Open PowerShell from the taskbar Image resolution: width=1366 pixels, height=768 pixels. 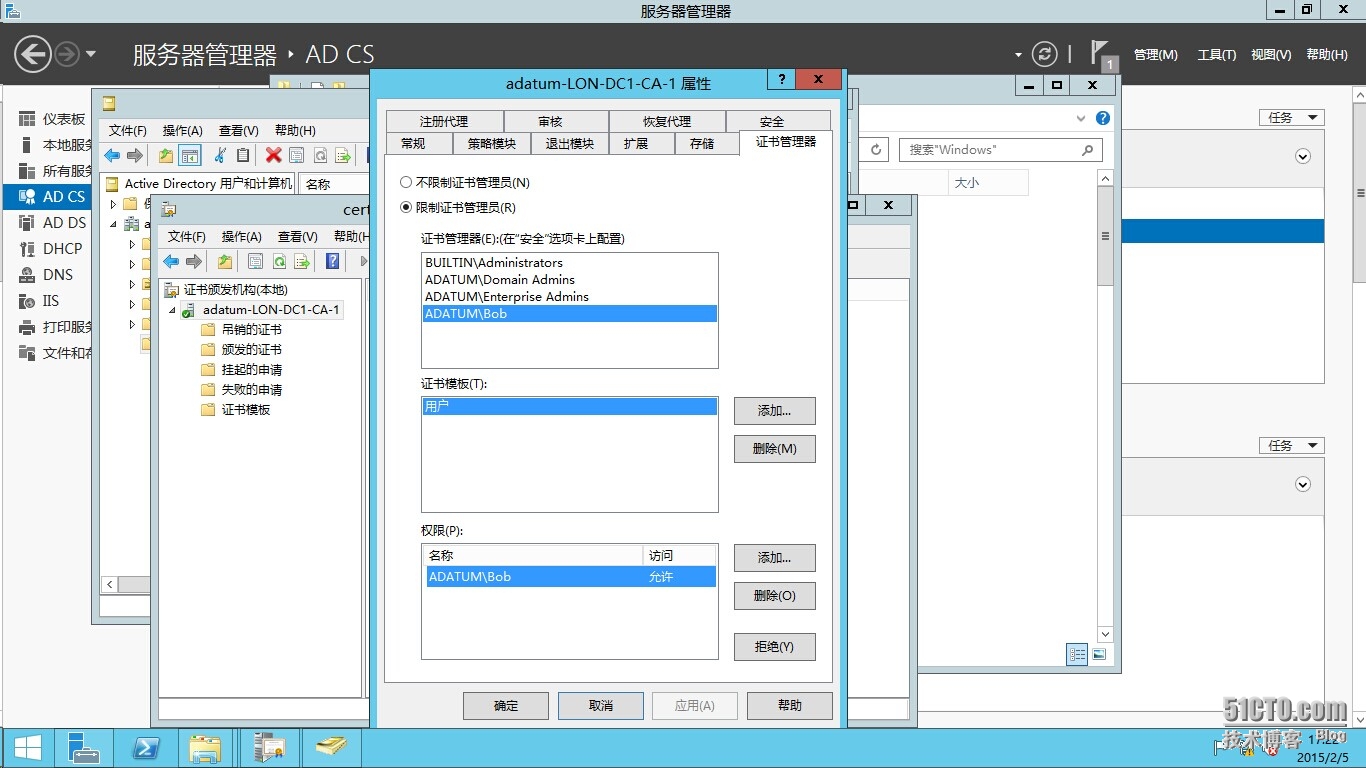click(146, 748)
